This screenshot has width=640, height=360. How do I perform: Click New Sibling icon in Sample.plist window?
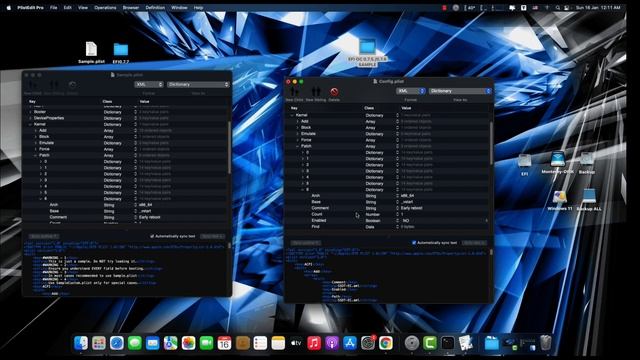(54, 85)
